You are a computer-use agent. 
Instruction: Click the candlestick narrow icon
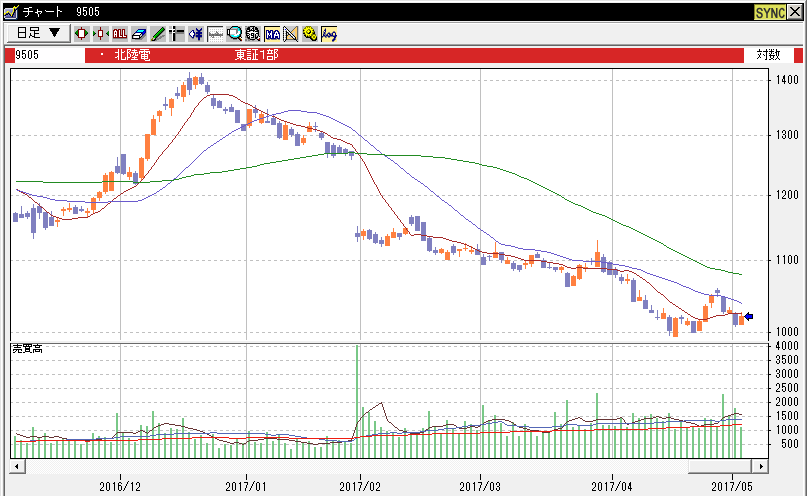[100, 33]
